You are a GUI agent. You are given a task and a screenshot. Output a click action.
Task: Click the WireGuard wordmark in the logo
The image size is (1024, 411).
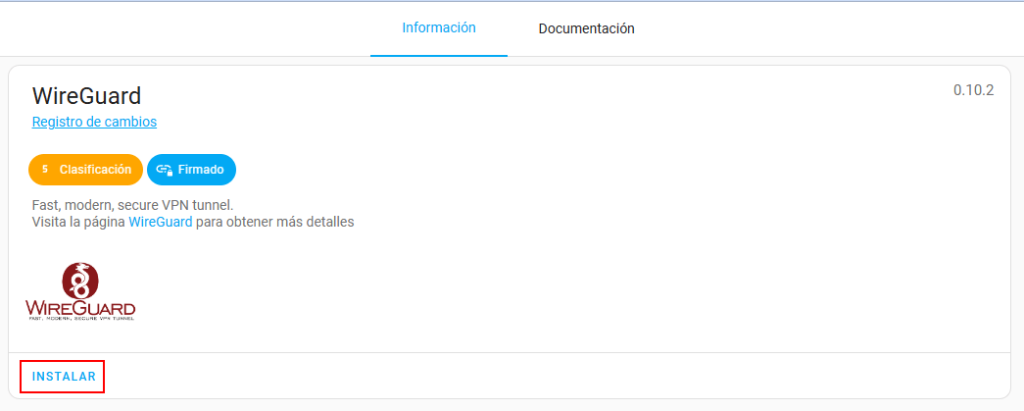(x=80, y=306)
